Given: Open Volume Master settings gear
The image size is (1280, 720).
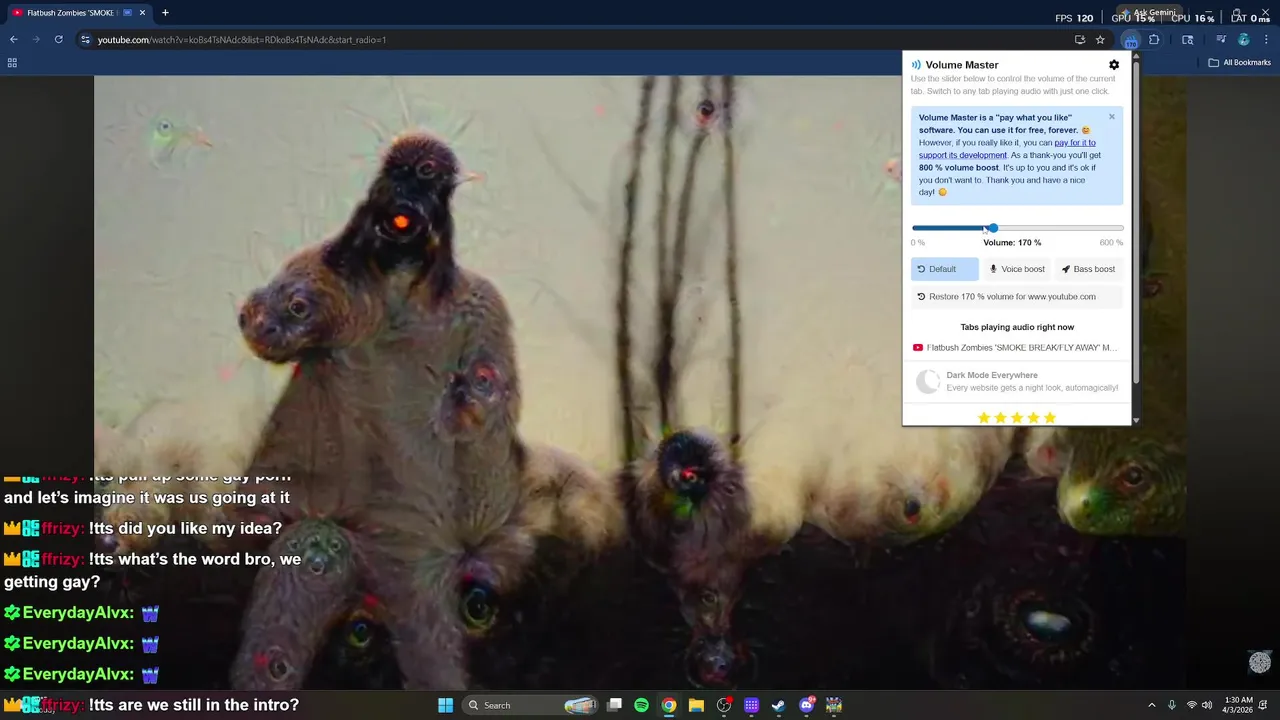Looking at the screenshot, I should pos(1114,65).
